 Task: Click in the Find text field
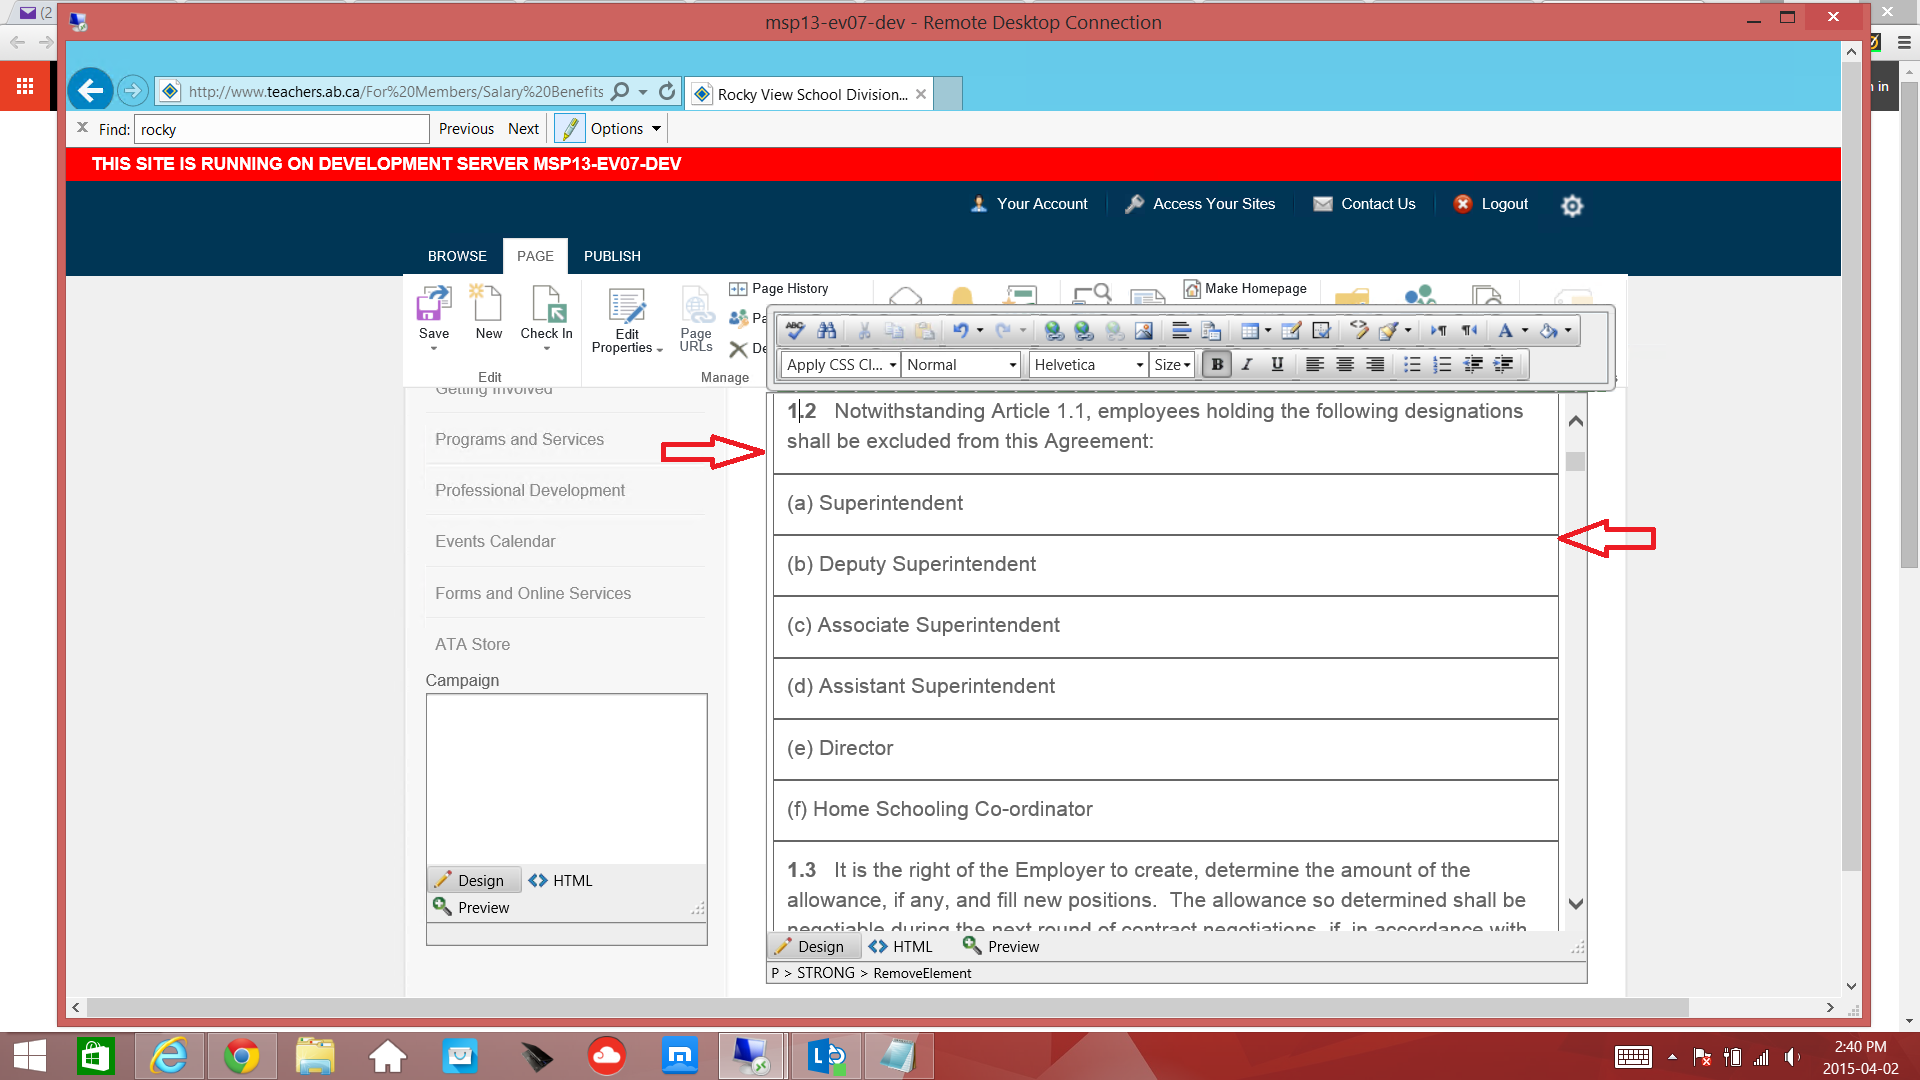point(282,130)
